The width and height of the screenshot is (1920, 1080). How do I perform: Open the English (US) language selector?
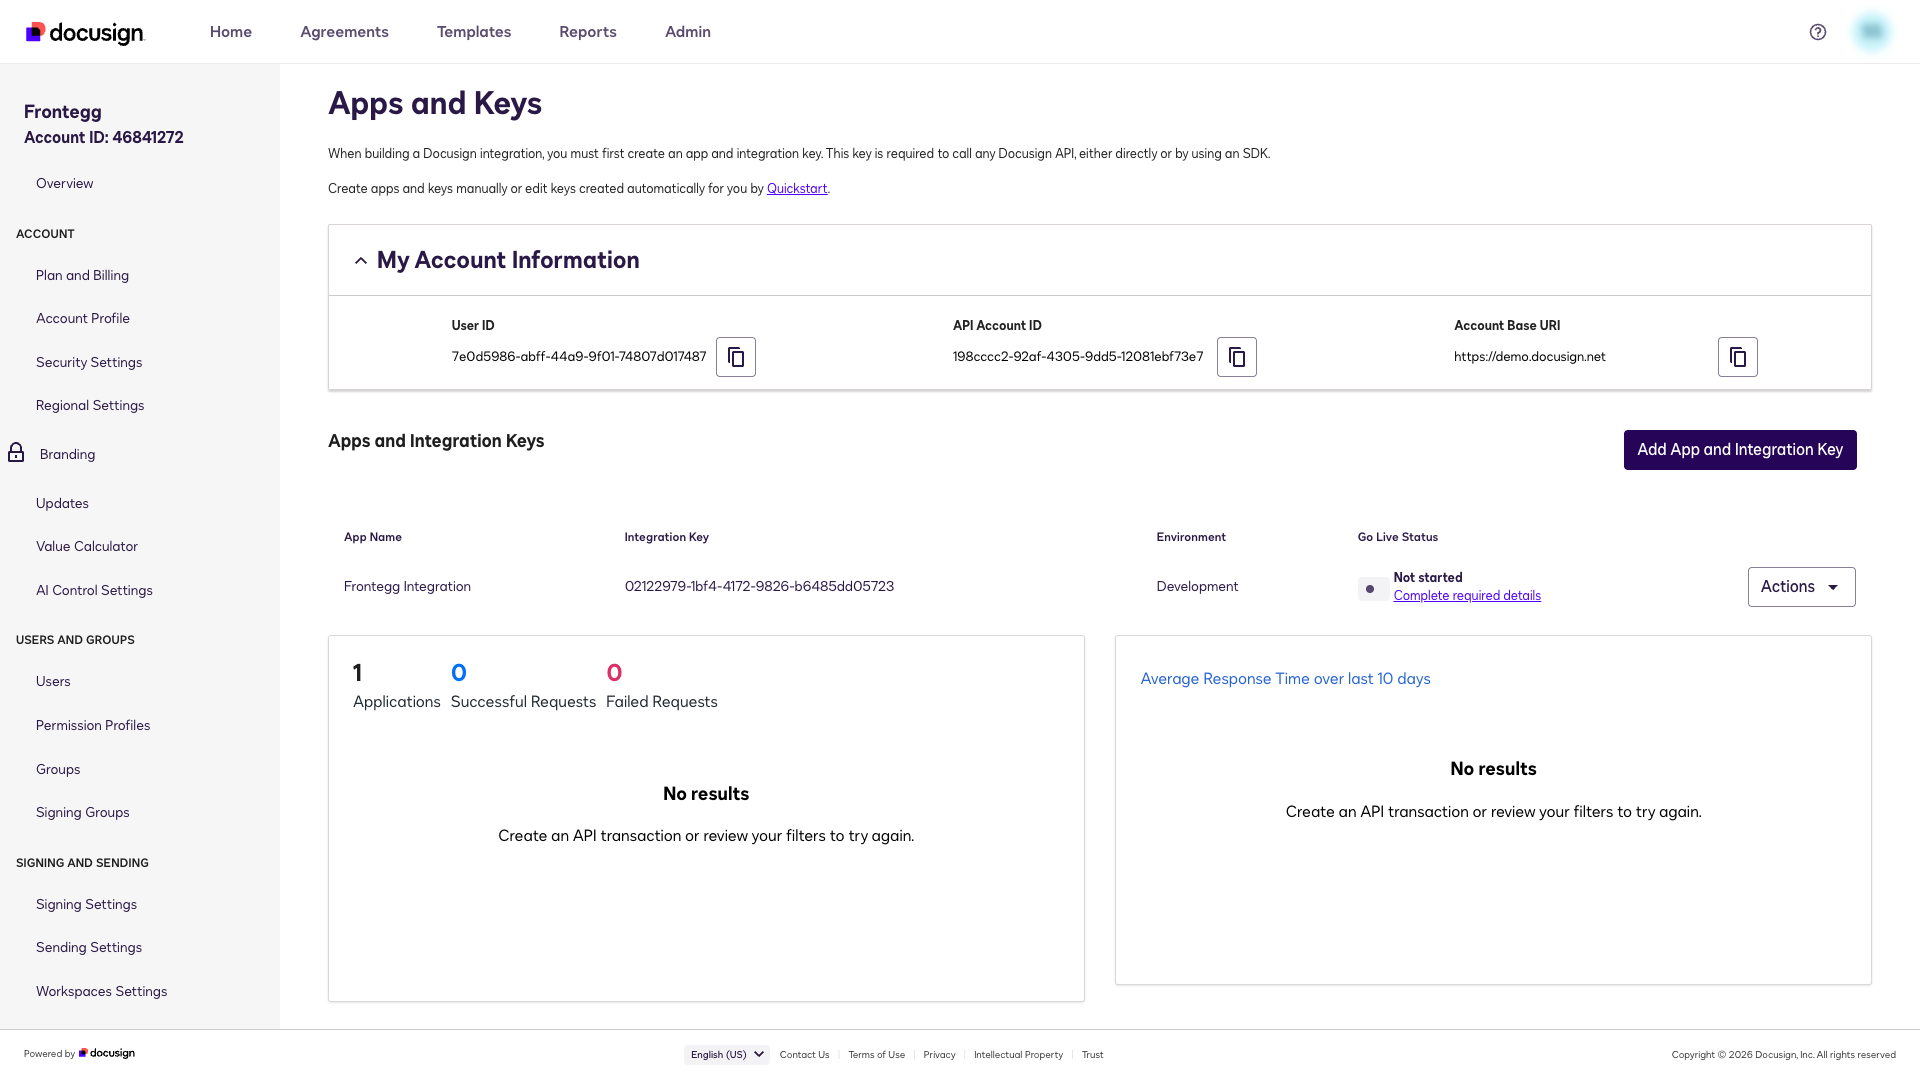[x=726, y=1054]
